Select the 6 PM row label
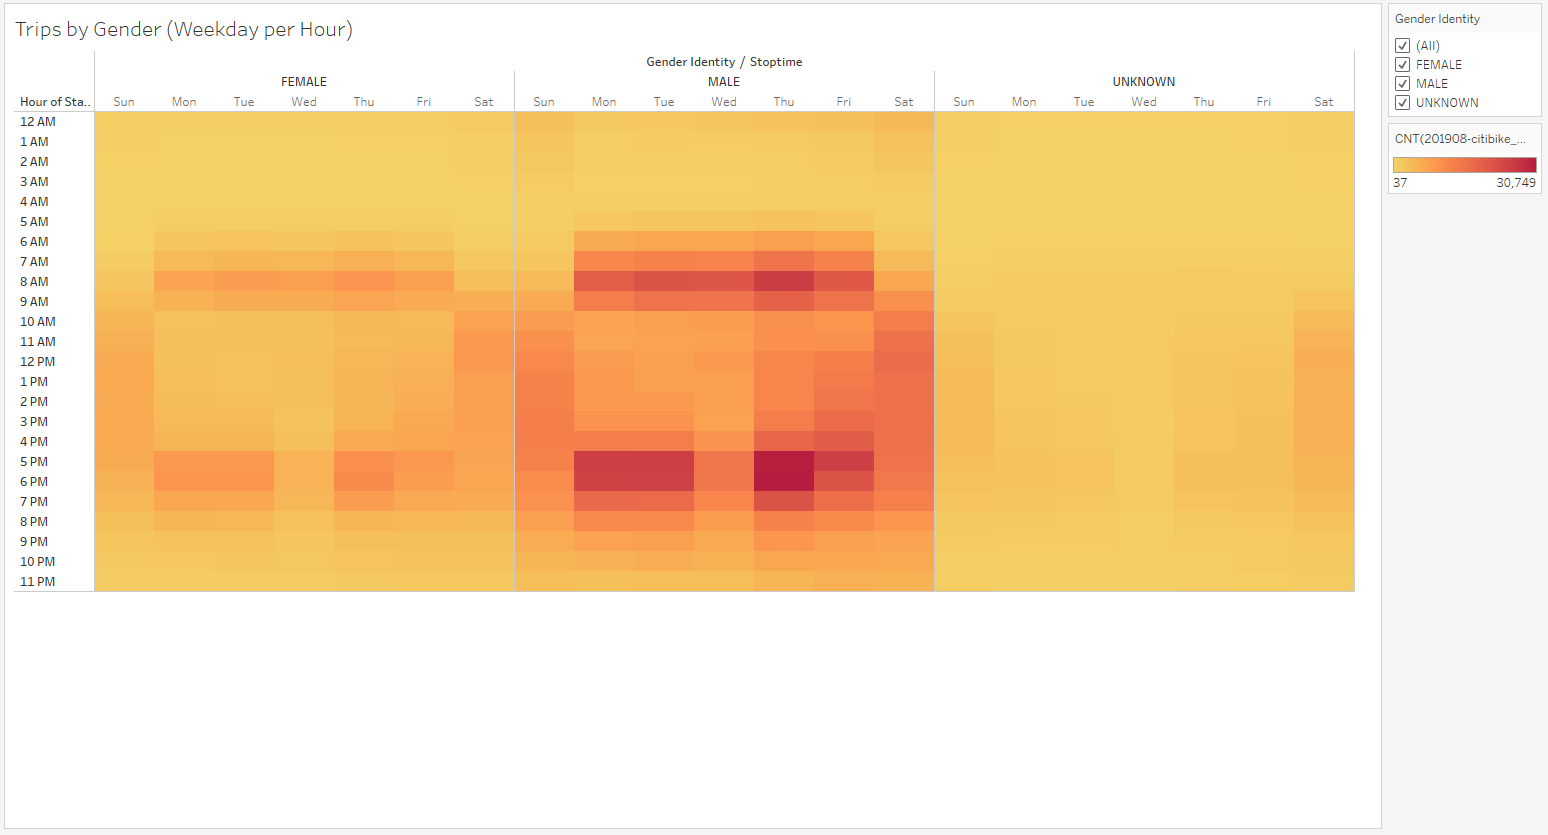1548x835 pixels. coord(34,482)
